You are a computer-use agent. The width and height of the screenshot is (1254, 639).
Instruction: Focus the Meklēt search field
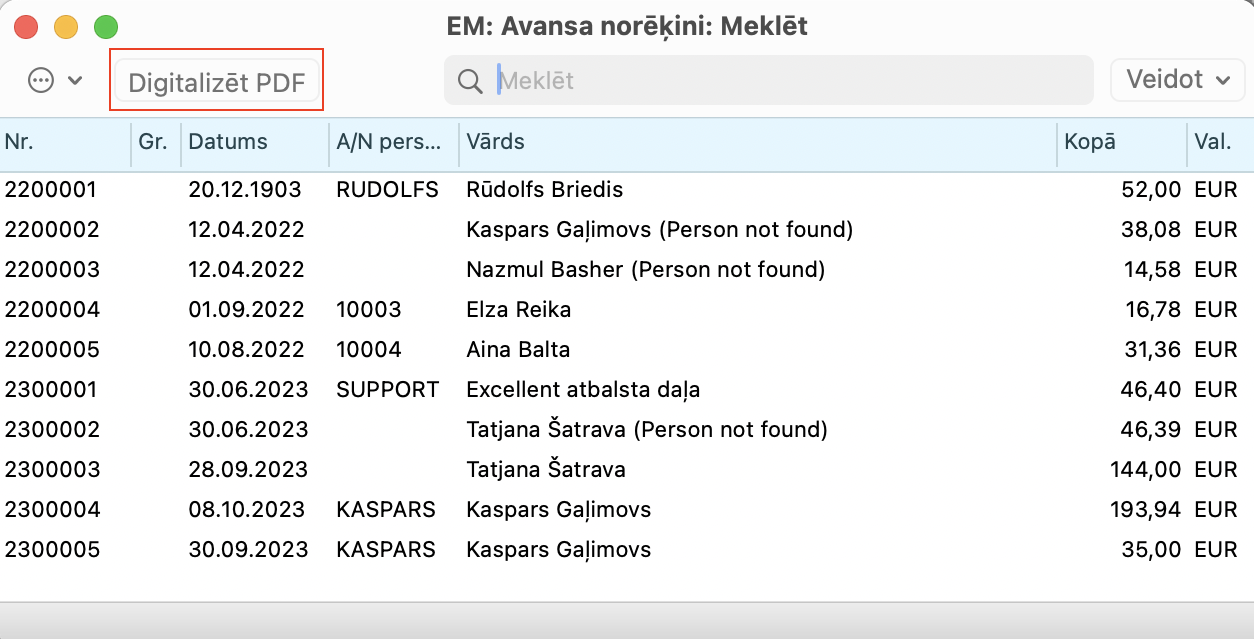coord(780,80)
